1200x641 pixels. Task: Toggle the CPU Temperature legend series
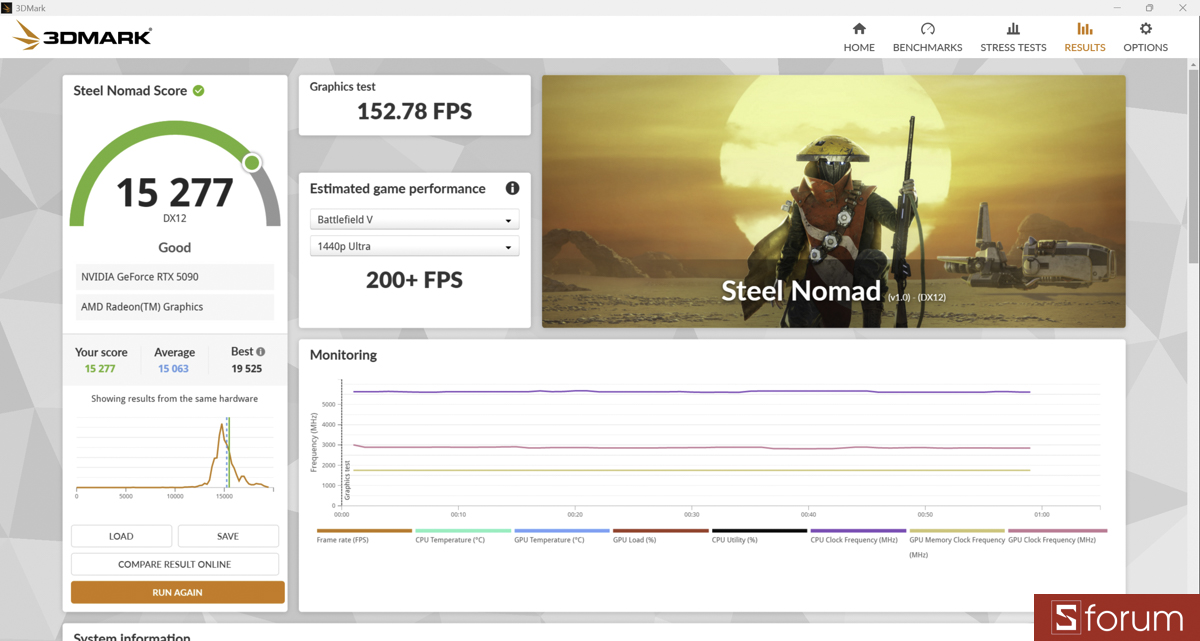(463, 536)
